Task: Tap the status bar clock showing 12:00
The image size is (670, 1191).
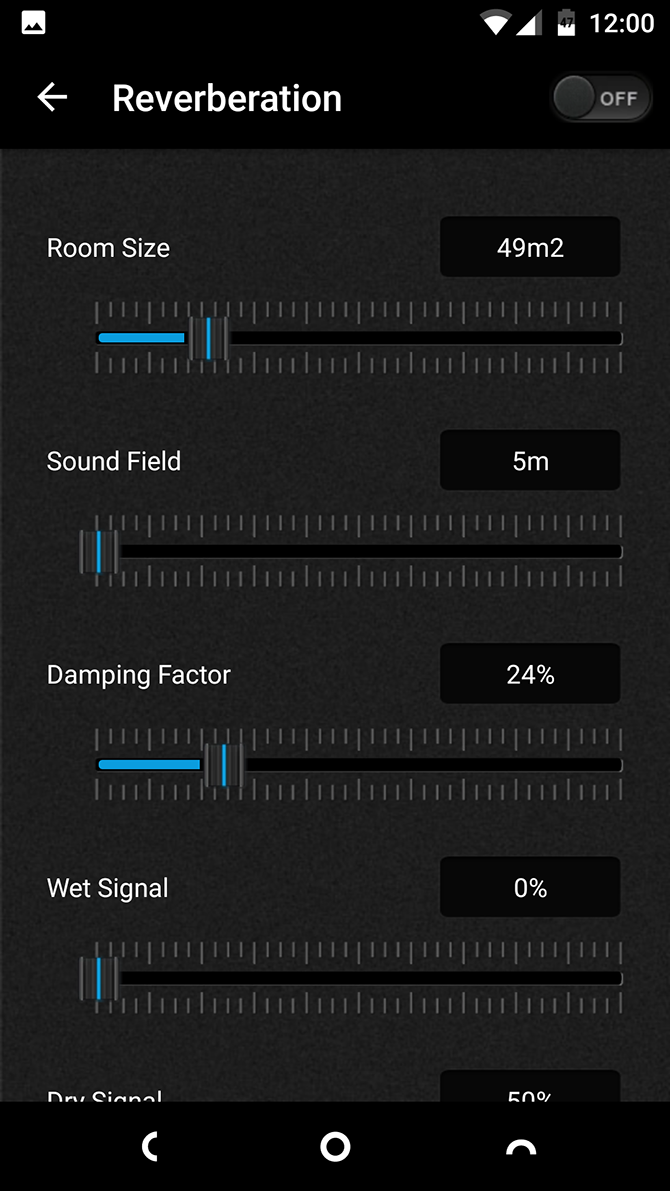Action: 622,23
